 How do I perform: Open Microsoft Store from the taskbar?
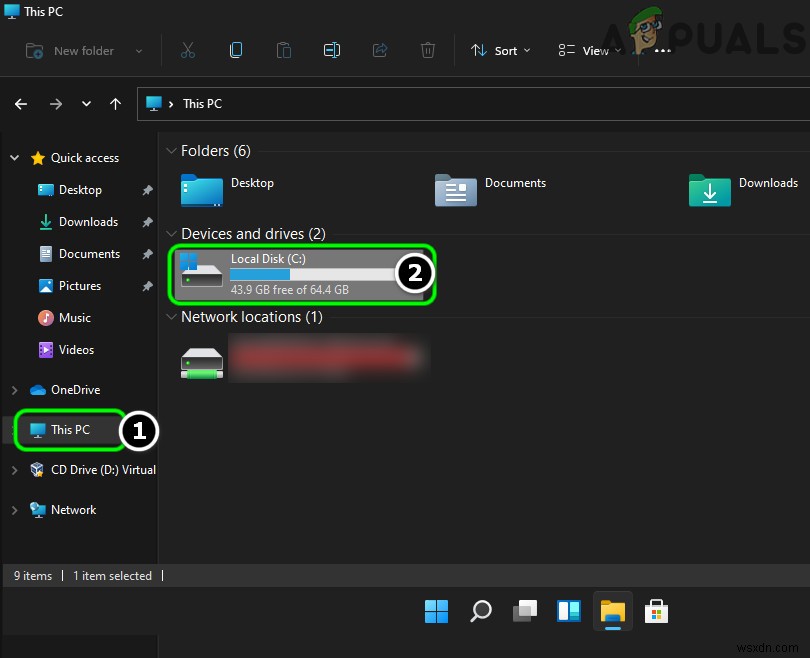[656, 610]
